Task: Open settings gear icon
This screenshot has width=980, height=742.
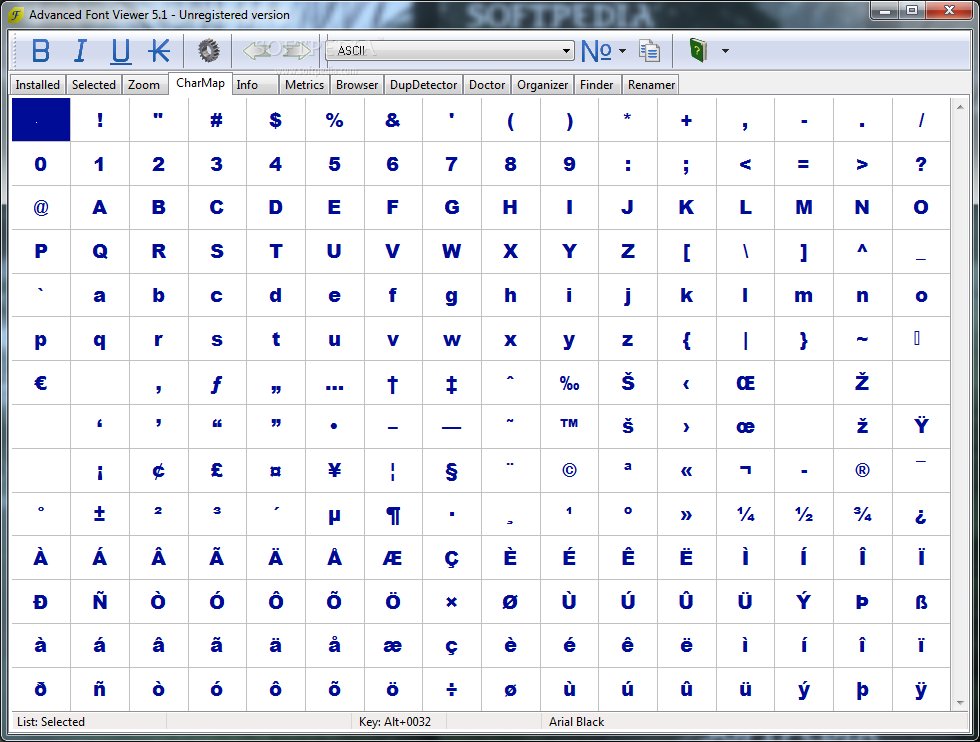Action: pyautogui.click(x=209, y=51)
